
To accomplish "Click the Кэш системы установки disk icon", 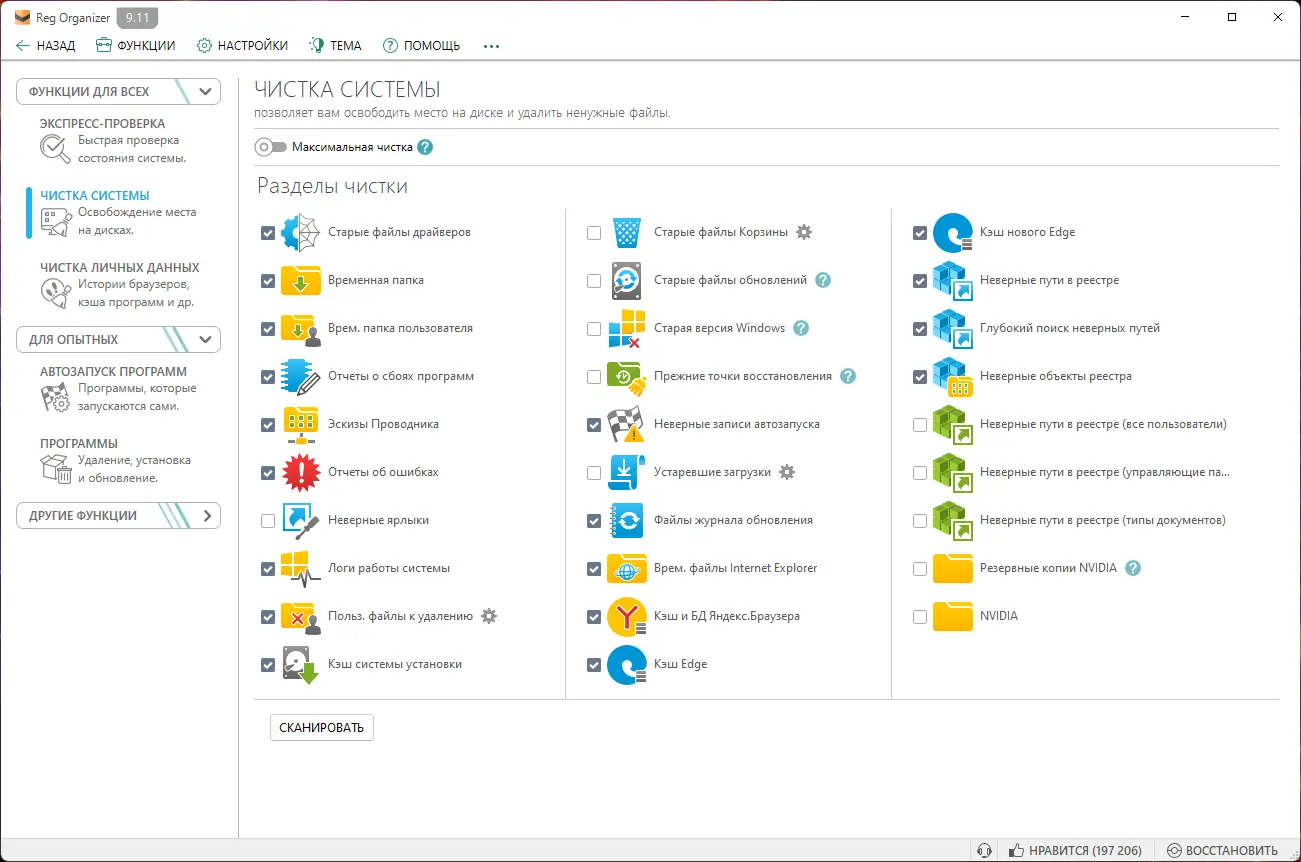I will pyautogui.click(x=300, y=664).
